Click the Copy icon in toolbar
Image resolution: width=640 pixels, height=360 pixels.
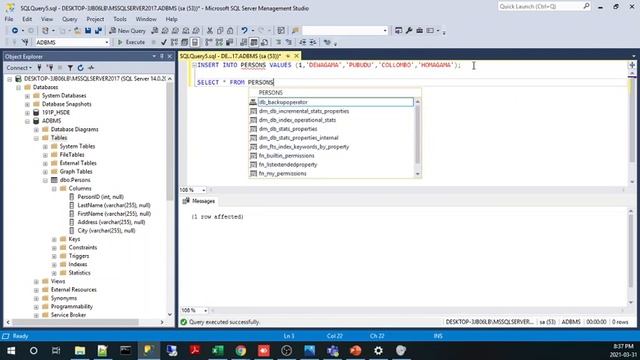[x=220, y=31]
